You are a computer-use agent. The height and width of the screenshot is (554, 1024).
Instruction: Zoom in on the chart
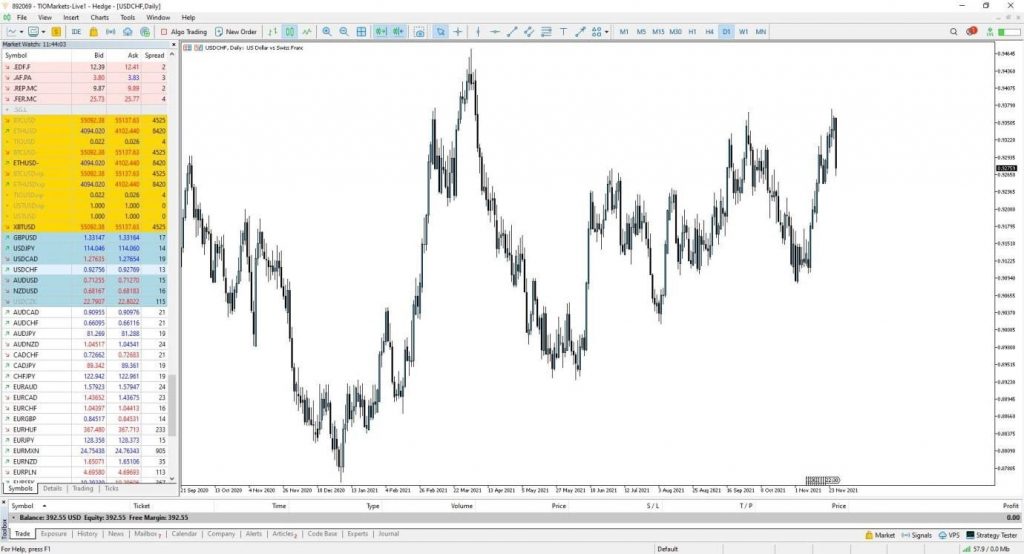(x=327, y=31)
